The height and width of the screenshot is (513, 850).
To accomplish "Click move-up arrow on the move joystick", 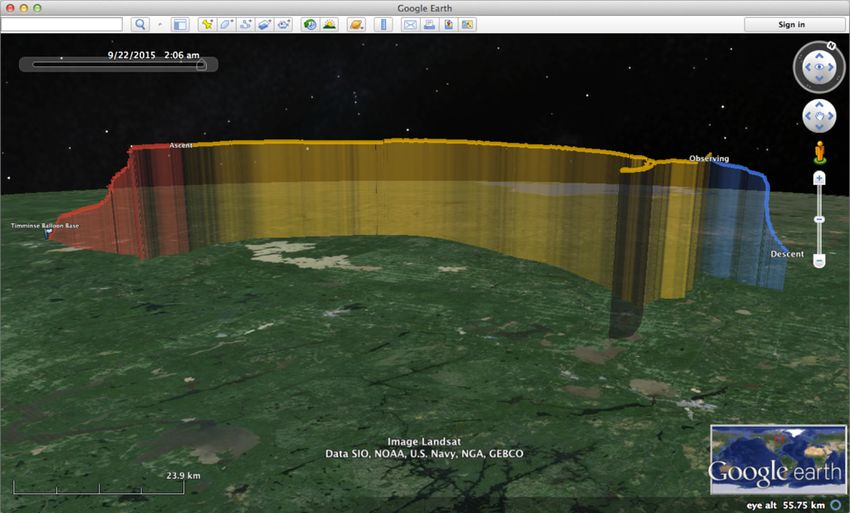I will point(819,105).
